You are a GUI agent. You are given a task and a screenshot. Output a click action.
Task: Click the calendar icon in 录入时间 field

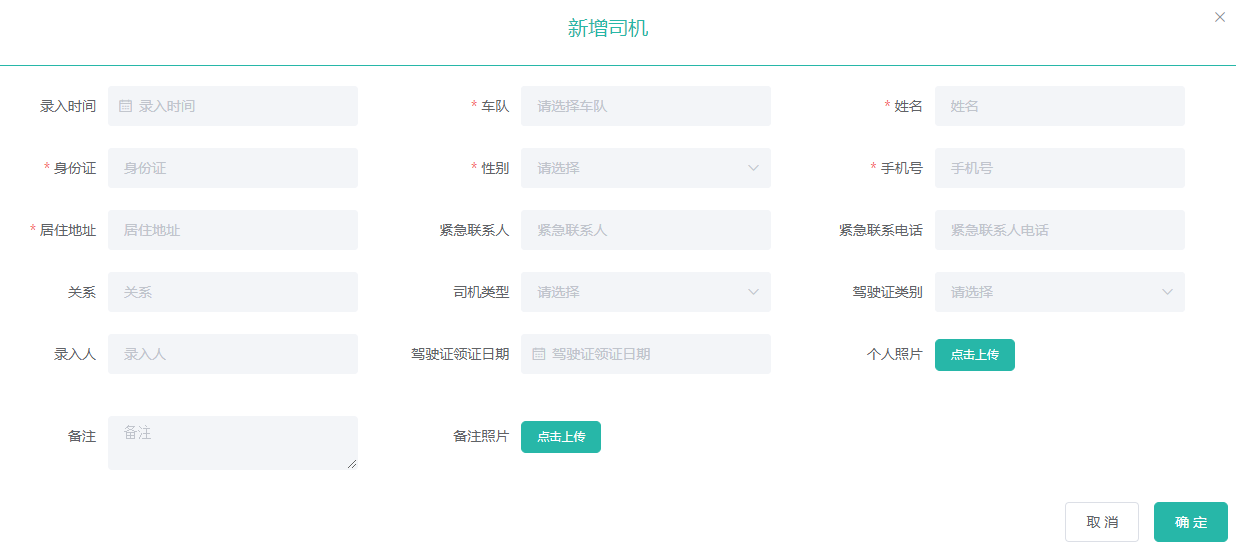[x=126, y=106]
